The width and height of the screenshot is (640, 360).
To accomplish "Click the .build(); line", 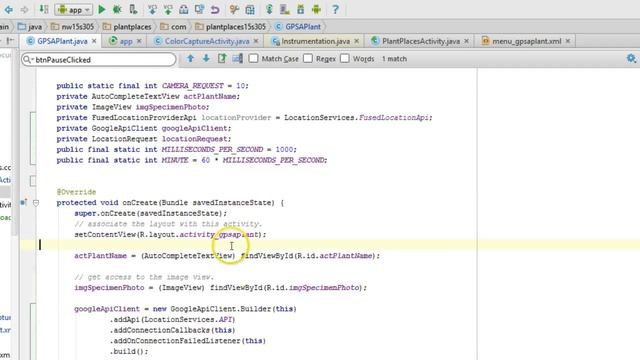I will (x=129, y=351).
